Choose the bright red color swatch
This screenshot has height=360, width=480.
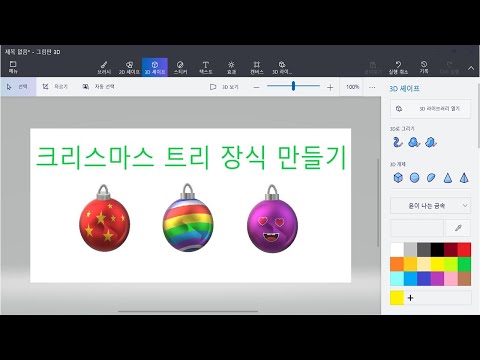tap(464, 250)
